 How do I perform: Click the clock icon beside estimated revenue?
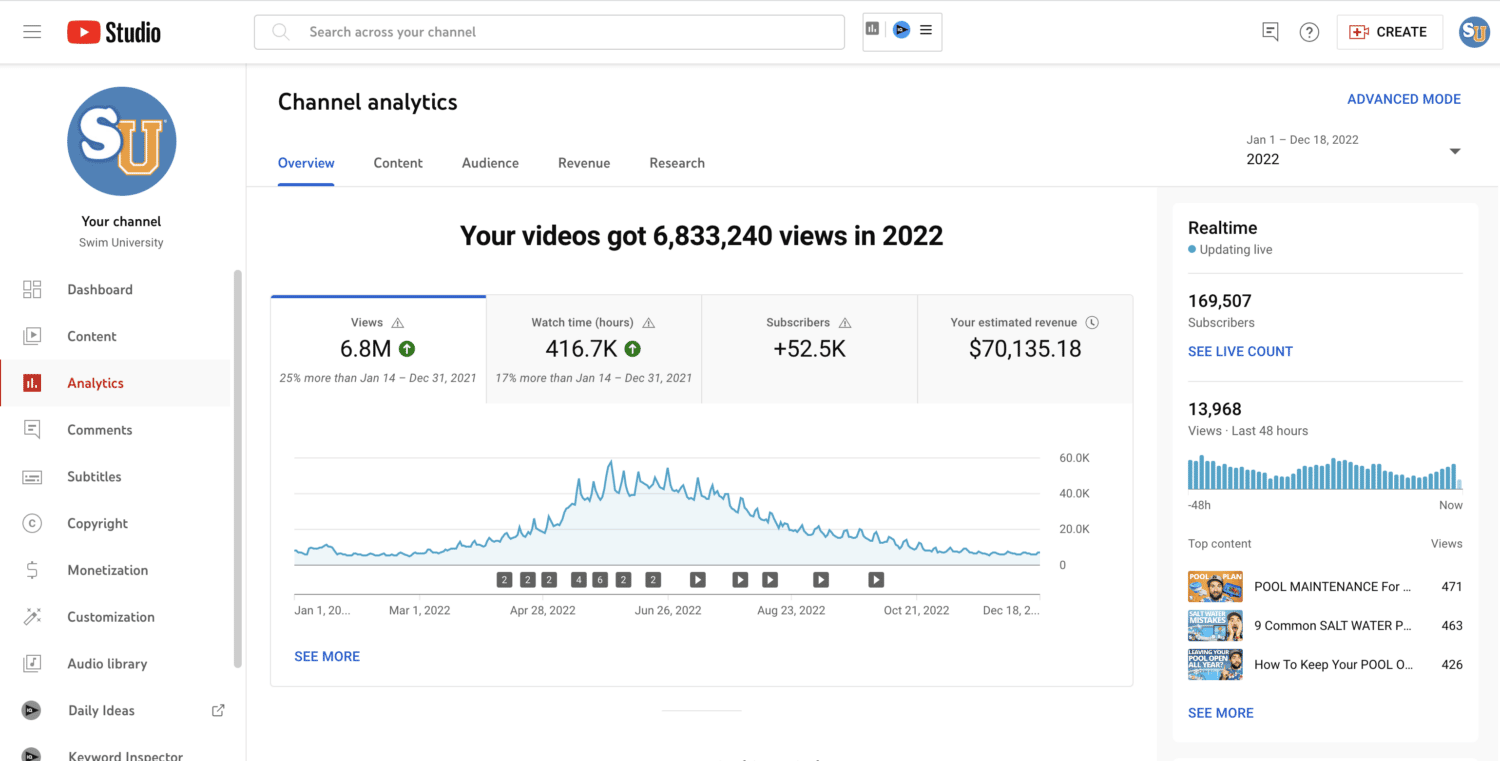1092,323
